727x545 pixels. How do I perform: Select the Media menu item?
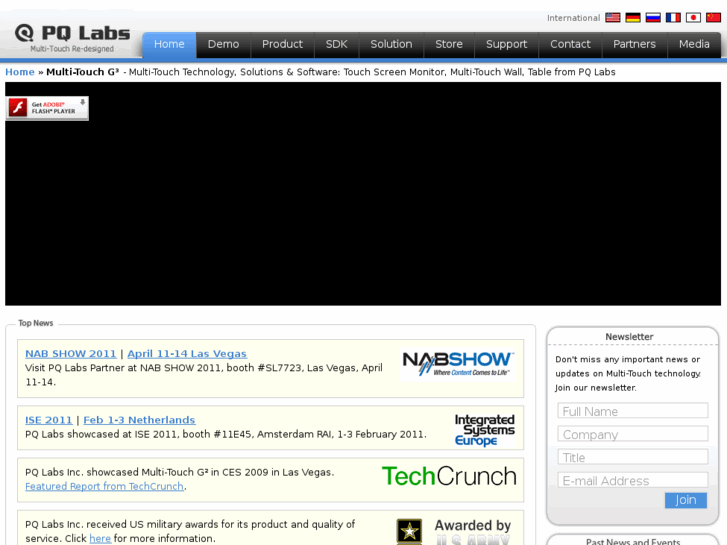point(694,45)
